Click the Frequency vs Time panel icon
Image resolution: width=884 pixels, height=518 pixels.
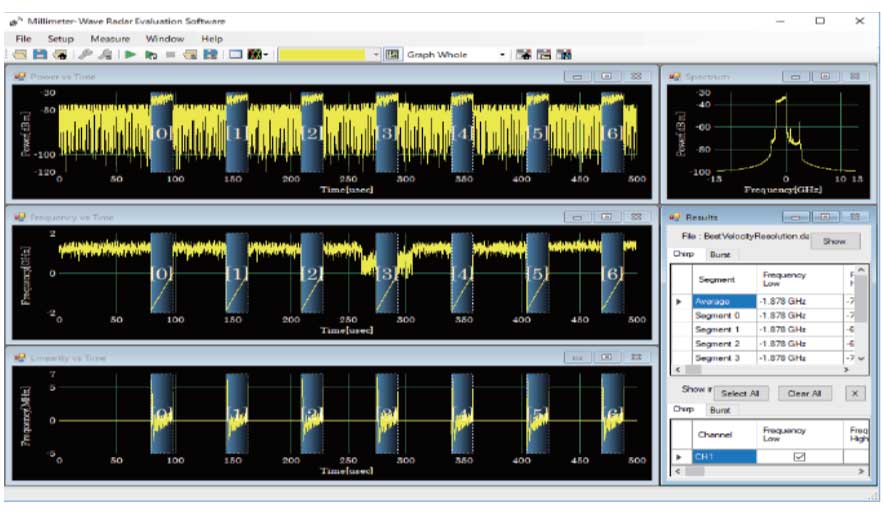click(x=20, y=217)
